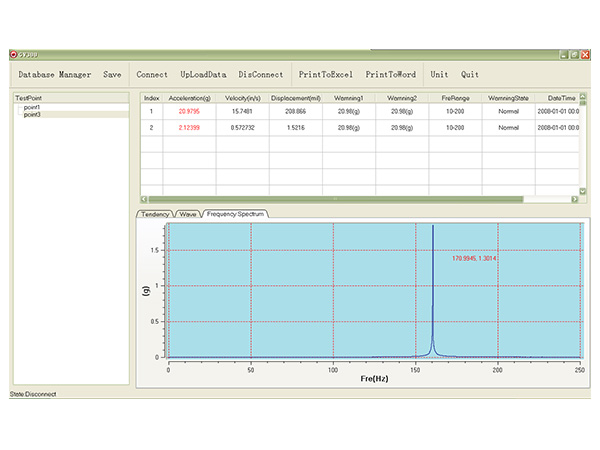The height and width of the screenshot is (450, 600).
Task: Sort by the Index column header
Action: [152, 98]
